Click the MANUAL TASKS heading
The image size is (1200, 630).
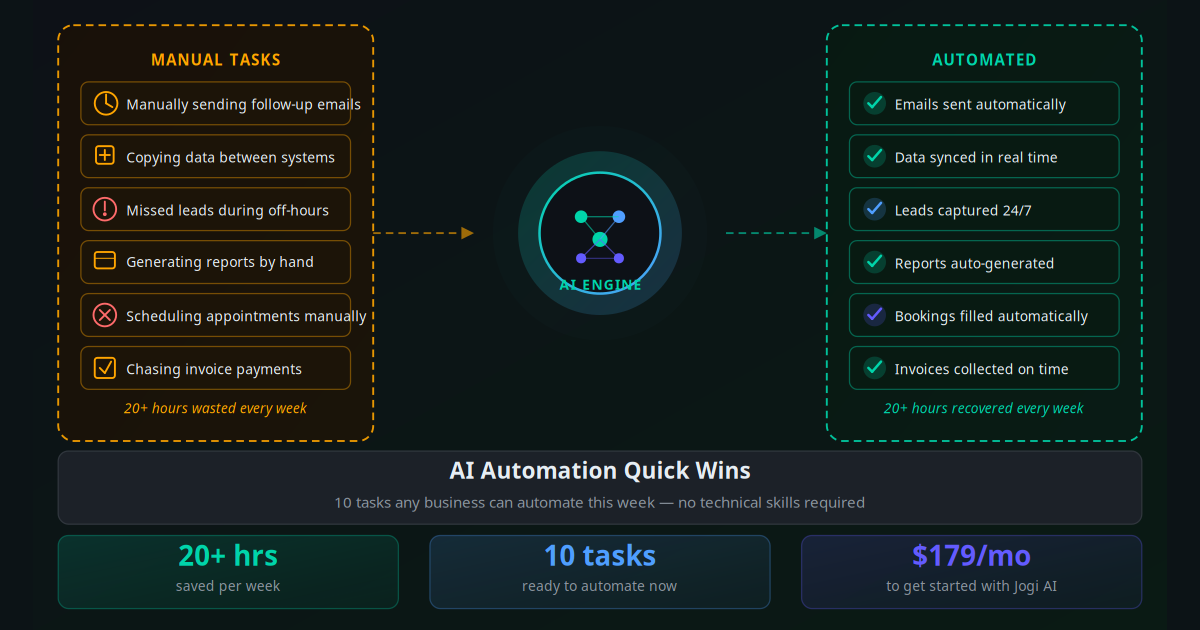click(x=216, y=60)
